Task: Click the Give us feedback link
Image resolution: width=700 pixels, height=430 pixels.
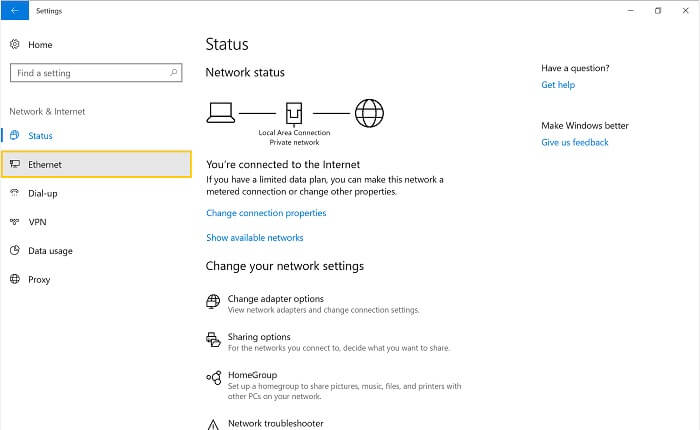Action: (575, 142)
